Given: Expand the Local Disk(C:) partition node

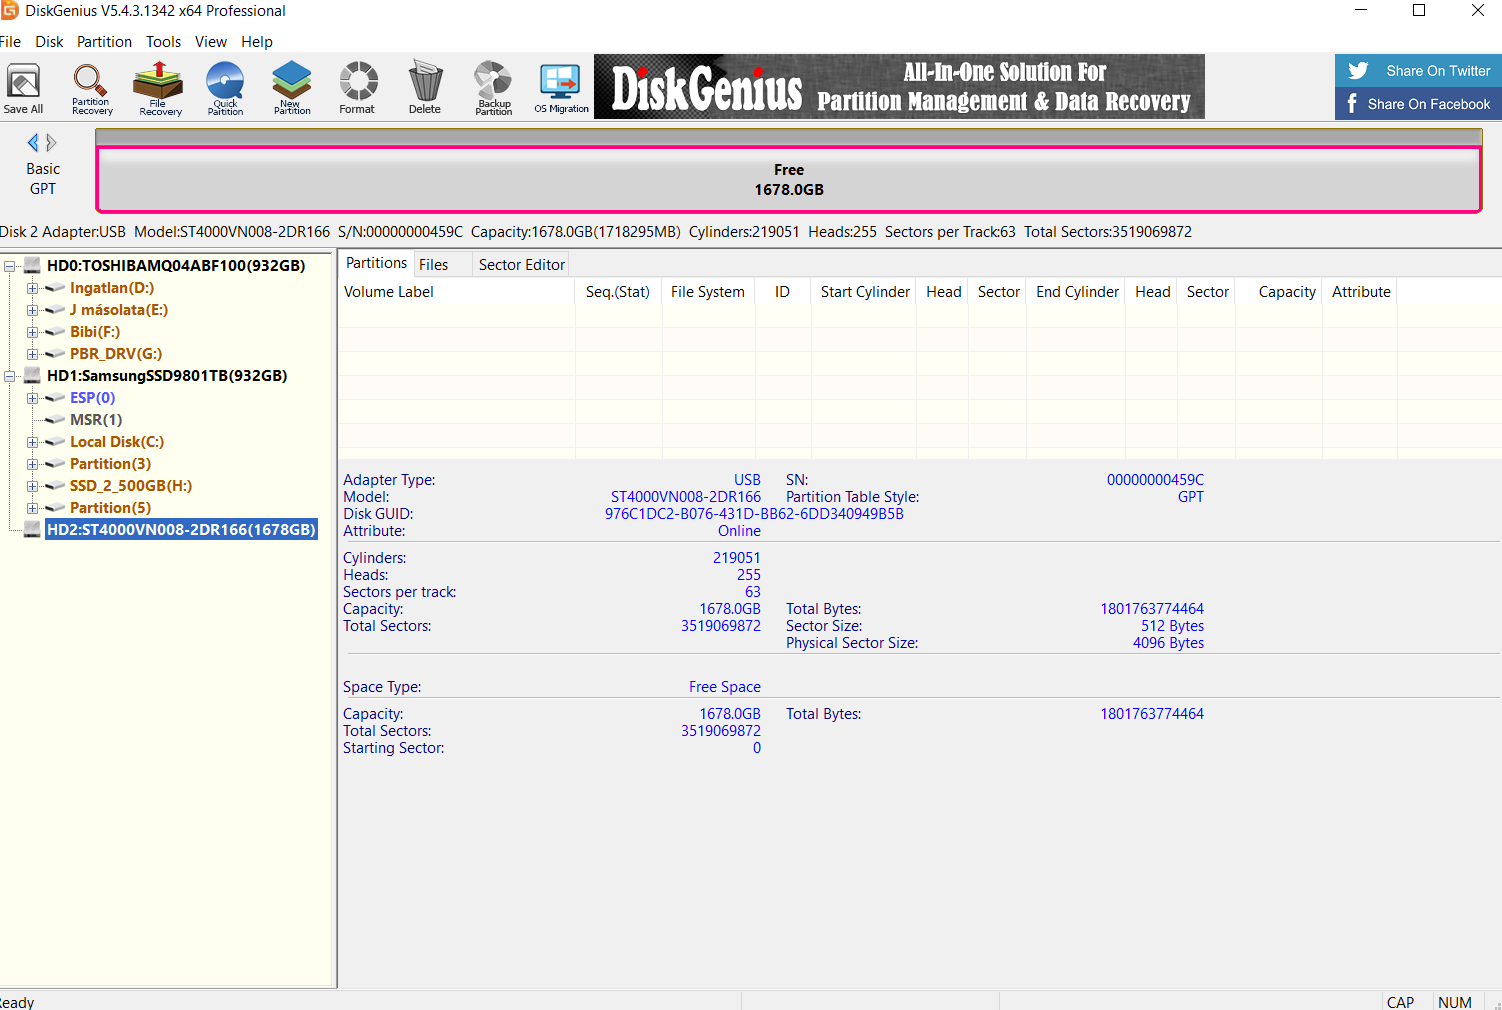Looking at the screenshot, I should point(32,442).
